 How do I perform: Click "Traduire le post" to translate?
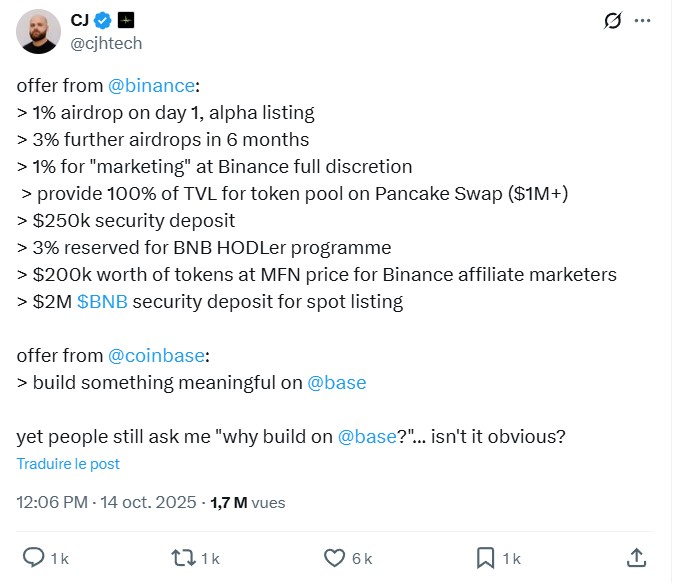[x=68, y=464]
